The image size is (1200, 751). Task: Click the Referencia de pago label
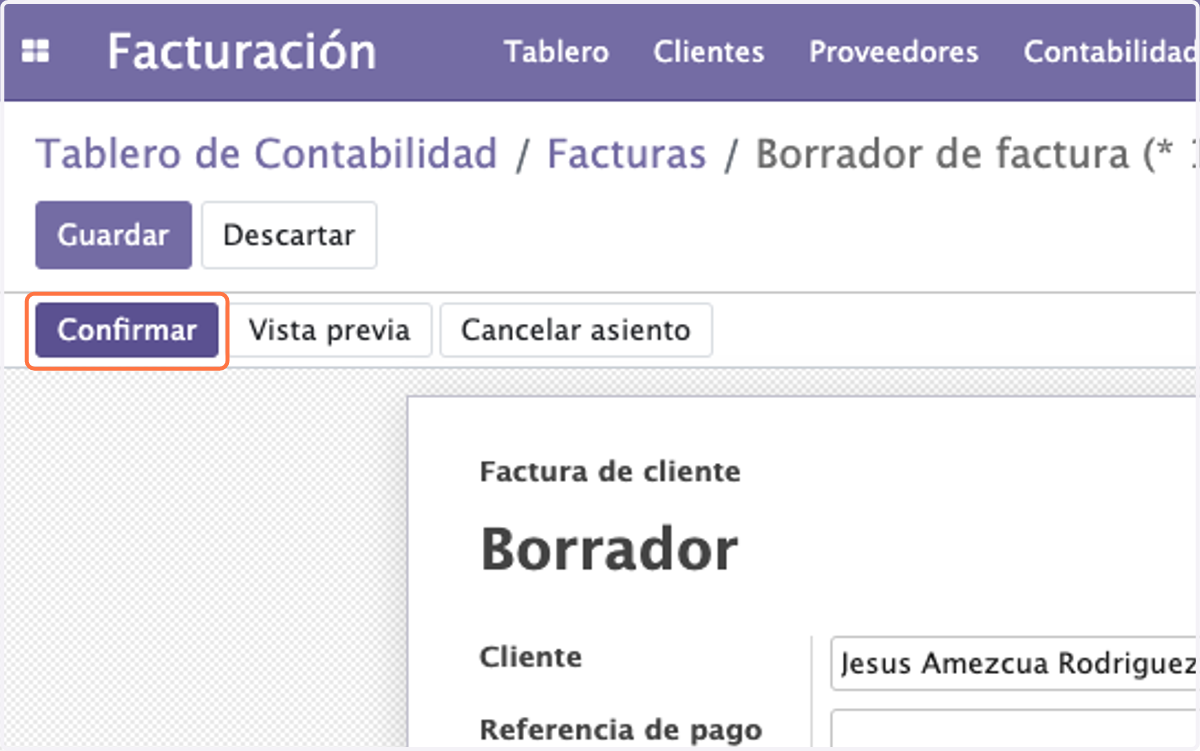(621, 729)
